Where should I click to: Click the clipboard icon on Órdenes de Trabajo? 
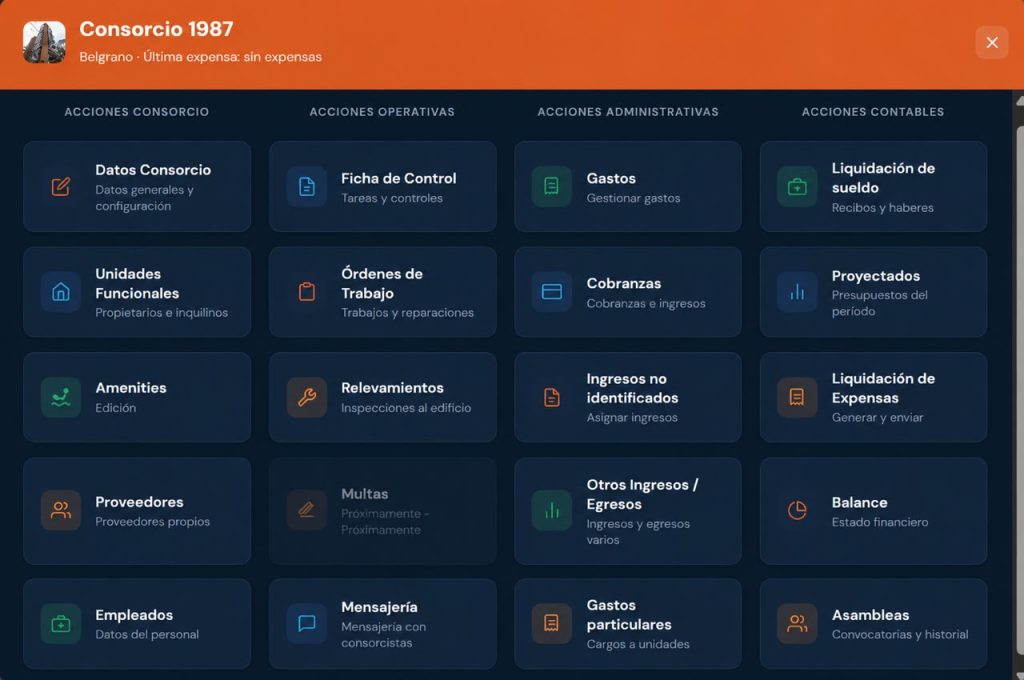(306, 292)
